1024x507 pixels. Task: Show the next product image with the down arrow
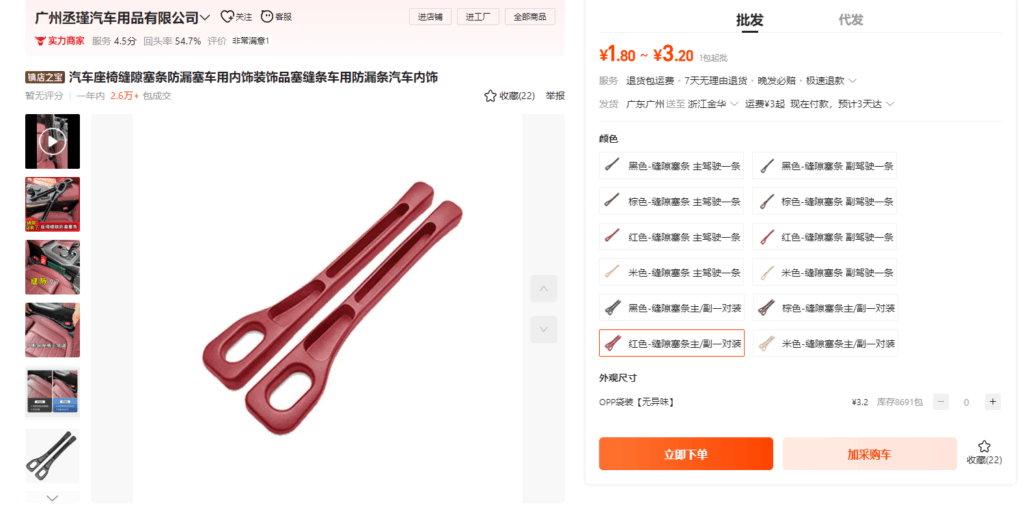[543, 329]
